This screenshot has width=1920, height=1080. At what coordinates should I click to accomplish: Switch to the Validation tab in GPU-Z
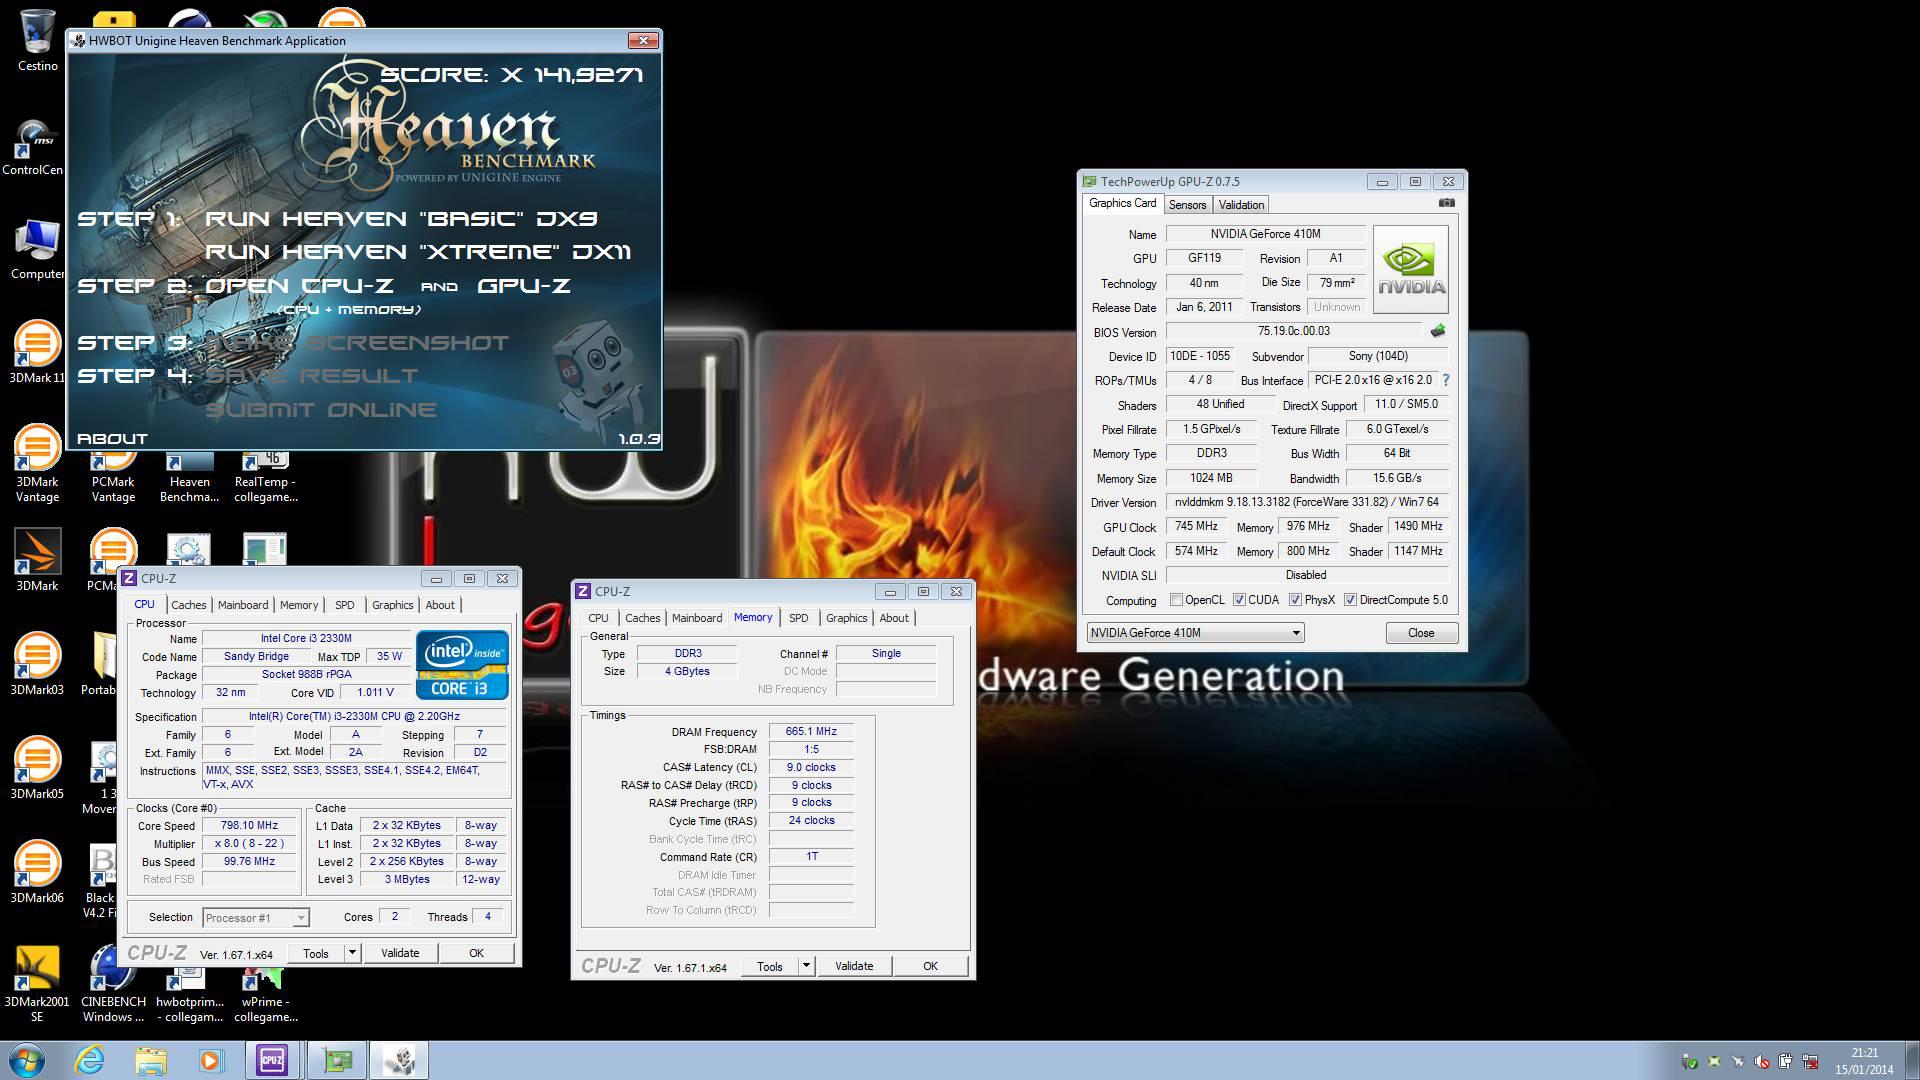tap(1241, 205)
